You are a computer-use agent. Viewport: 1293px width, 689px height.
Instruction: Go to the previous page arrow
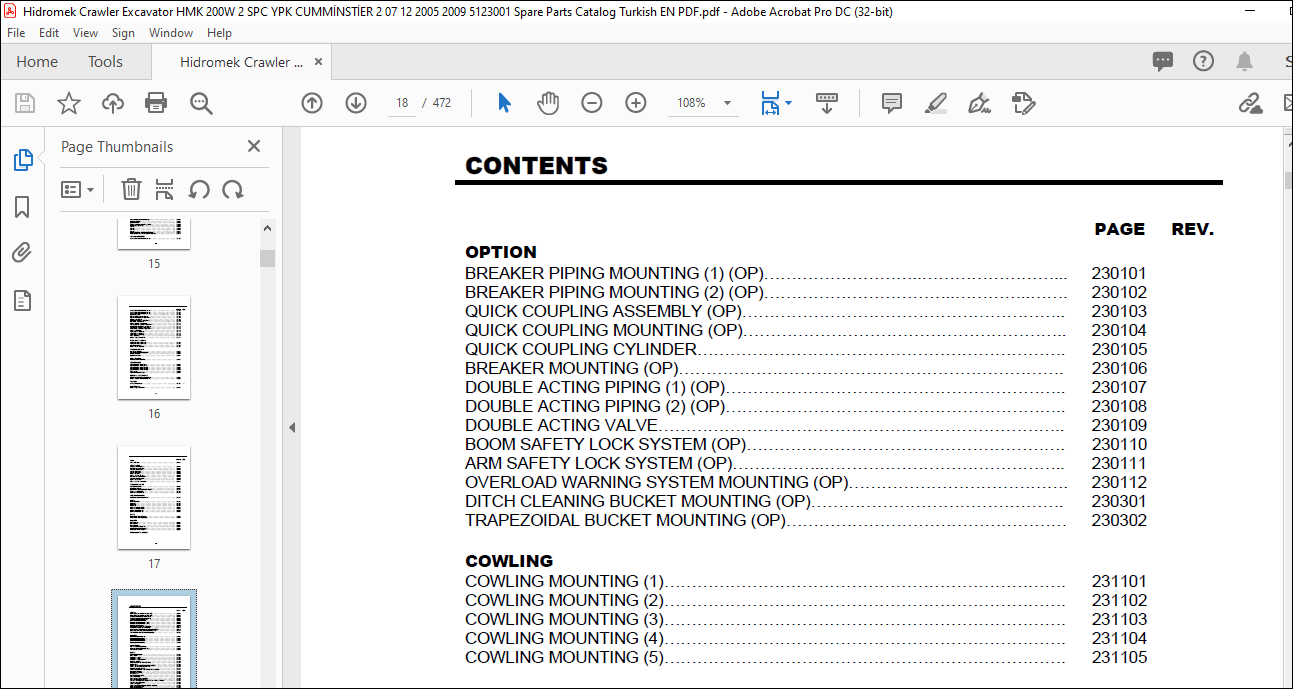(x=312, y=103)
